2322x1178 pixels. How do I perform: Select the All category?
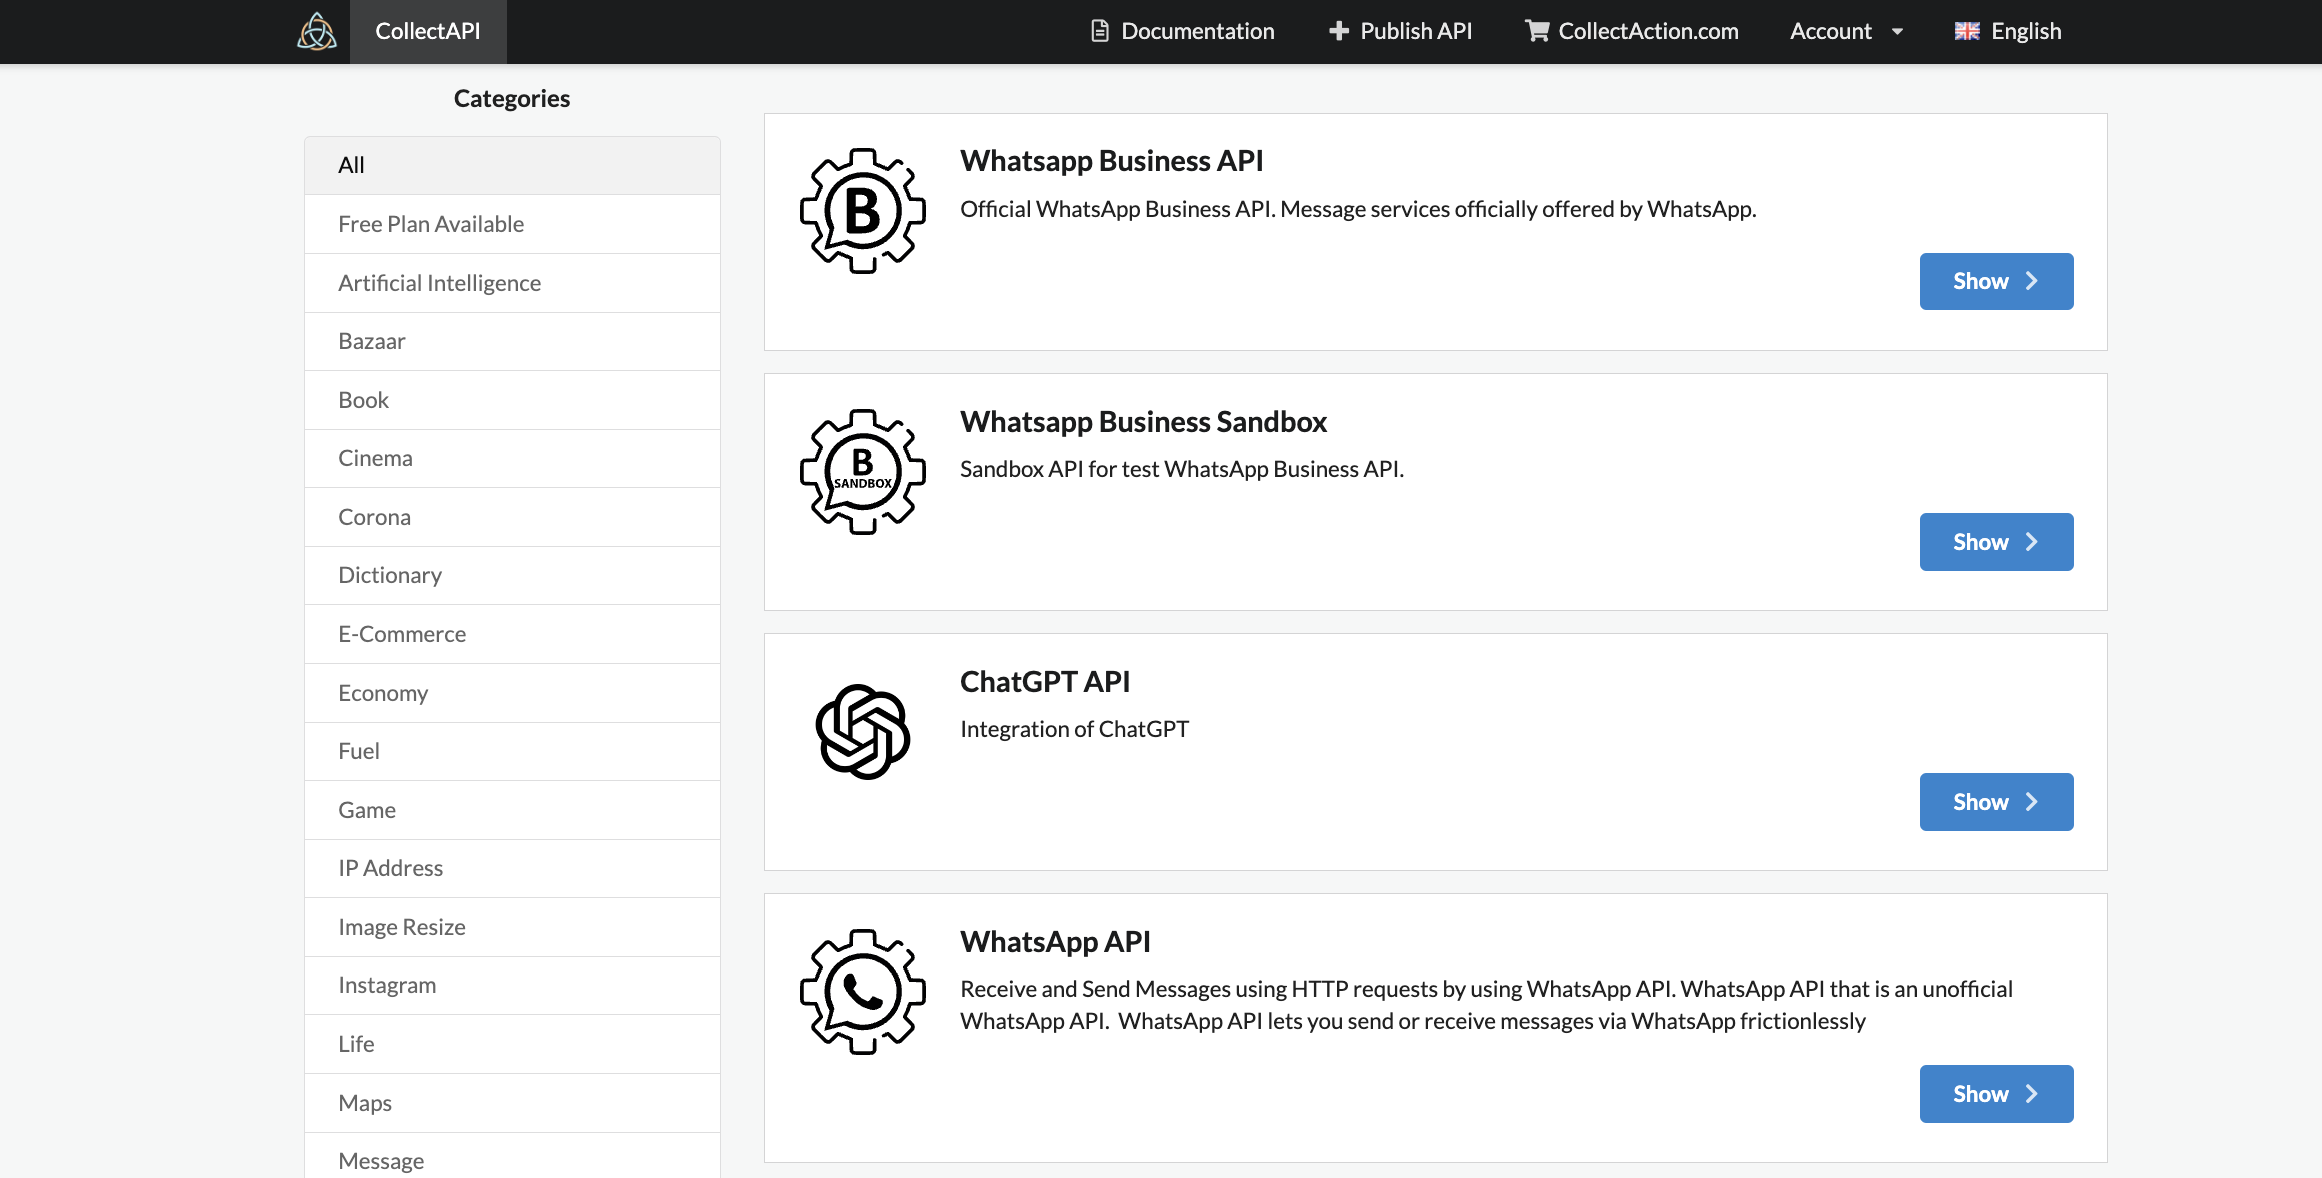[x=512, y=166]
